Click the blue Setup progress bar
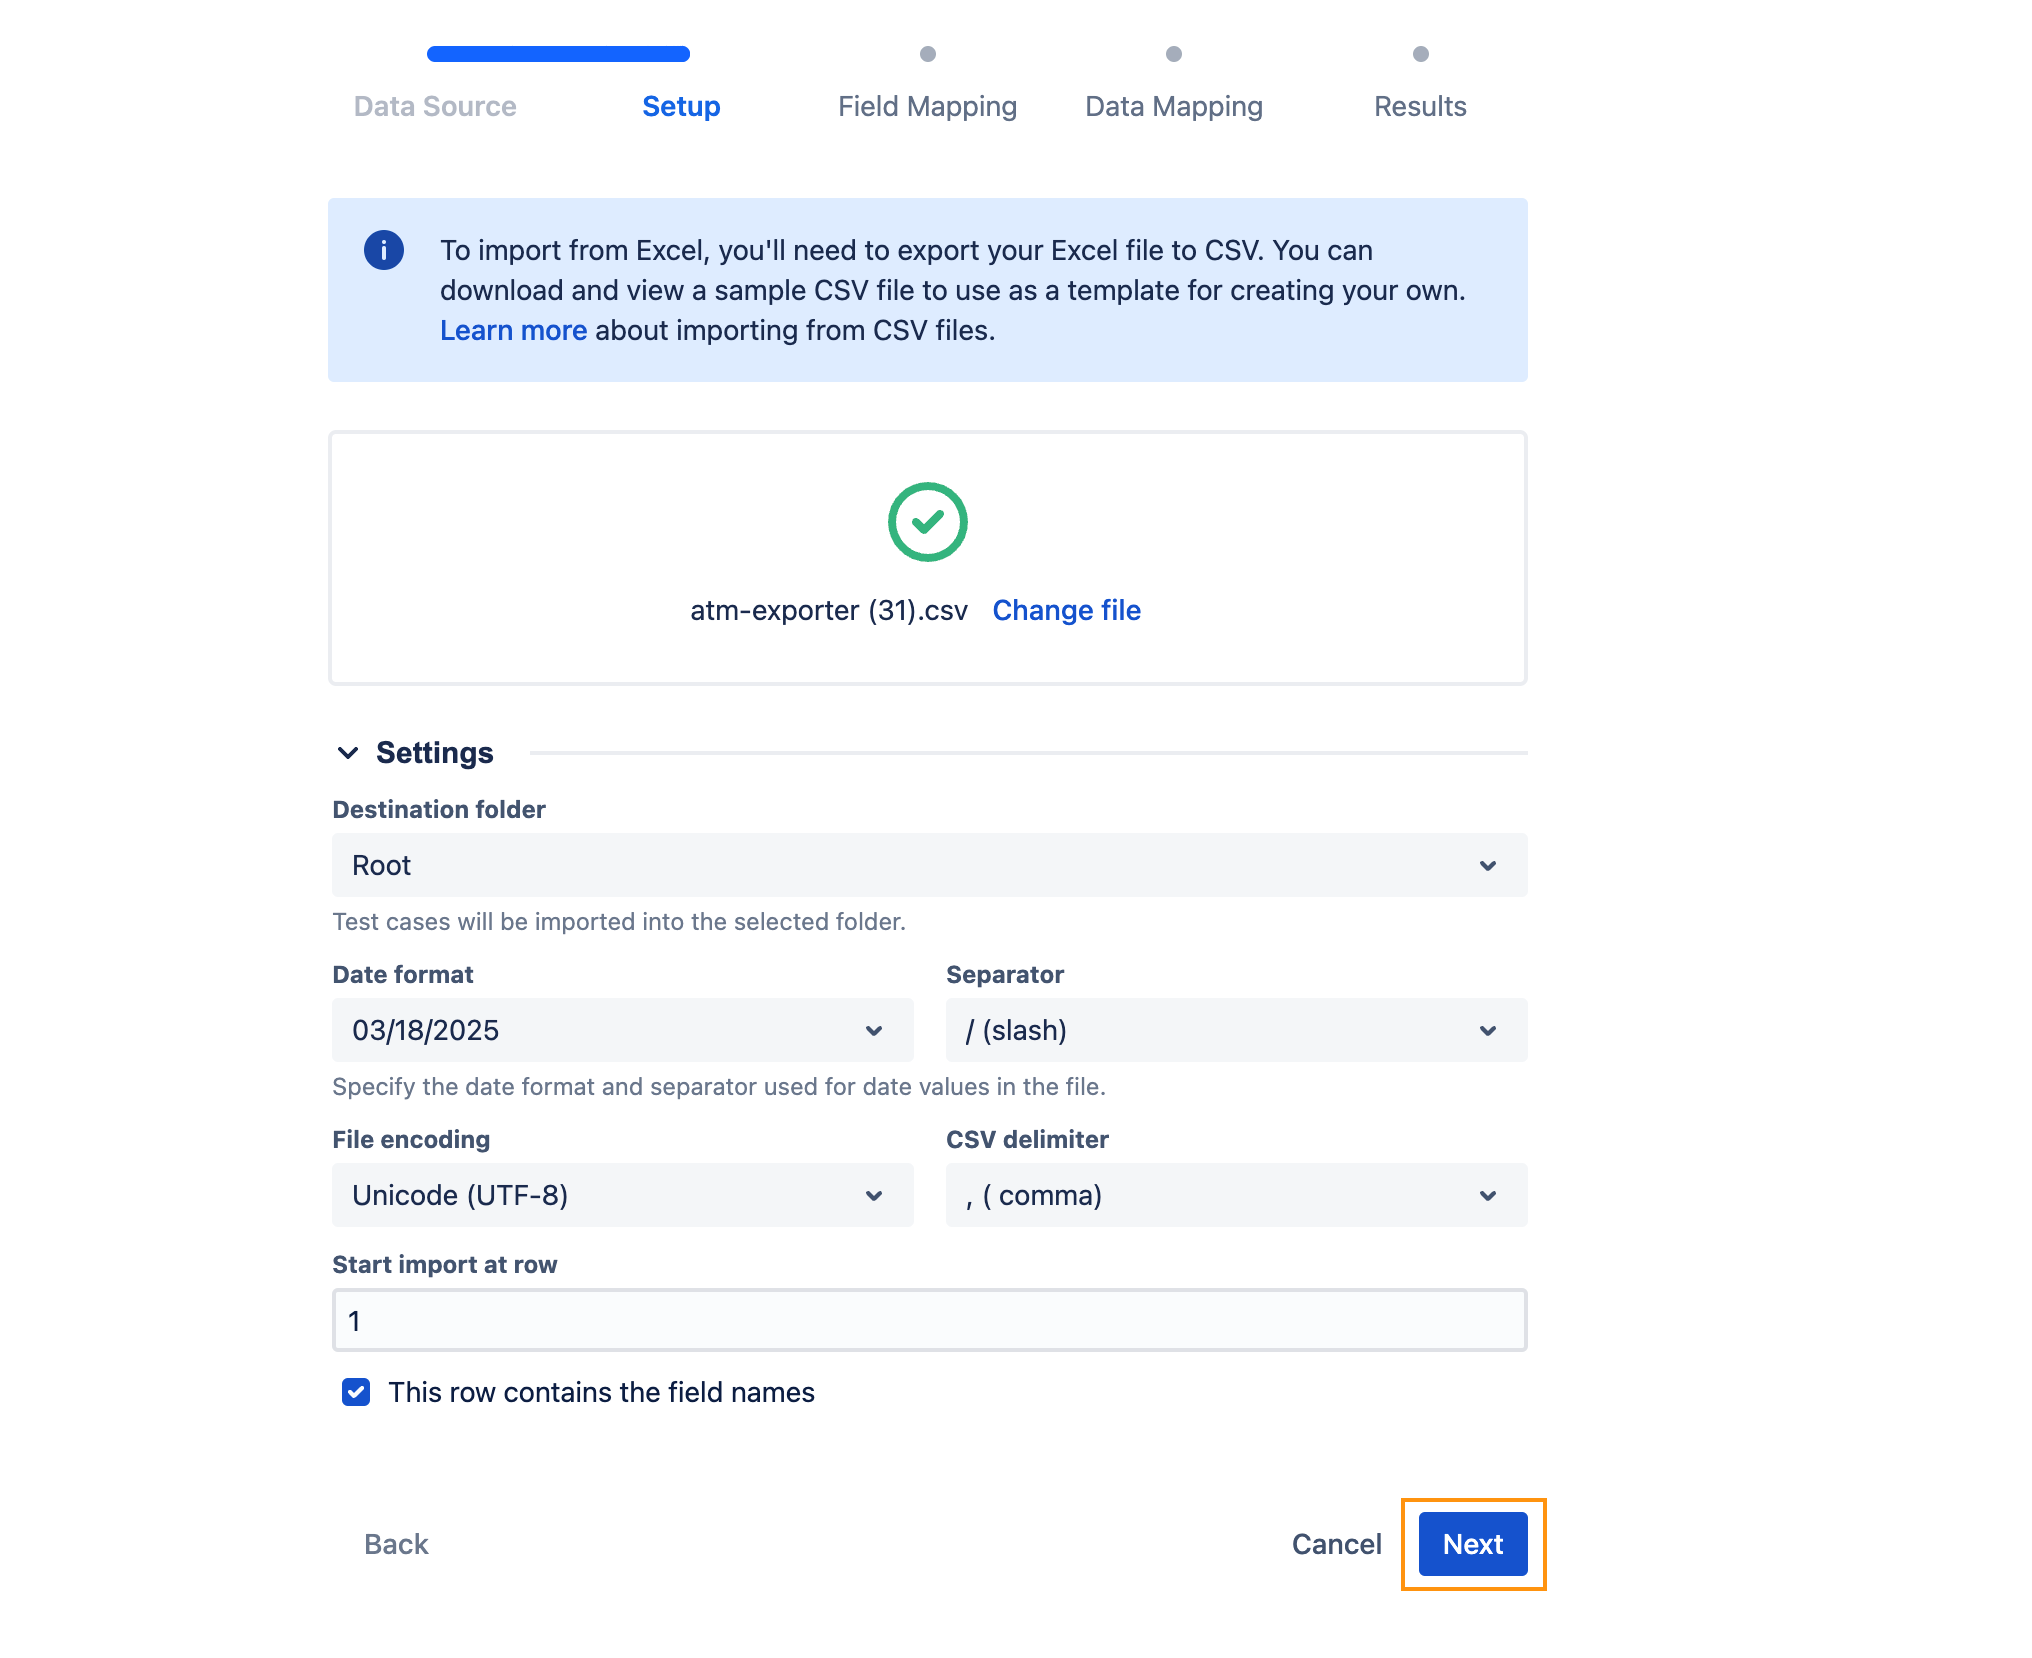 [558, 54]
